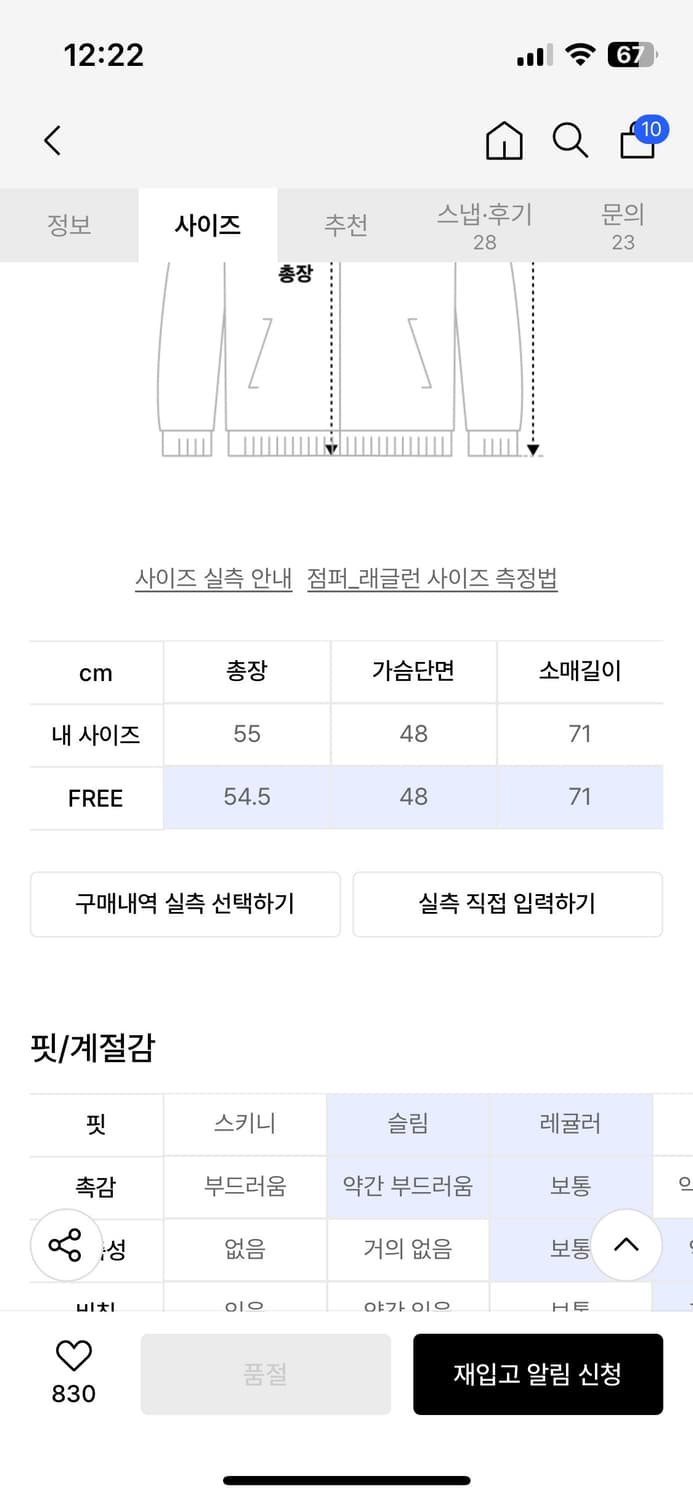Open the shopping cart showing 10 items
This screenshot has height=1500, width=693.
pyautogui.click(x=636, y=143)
